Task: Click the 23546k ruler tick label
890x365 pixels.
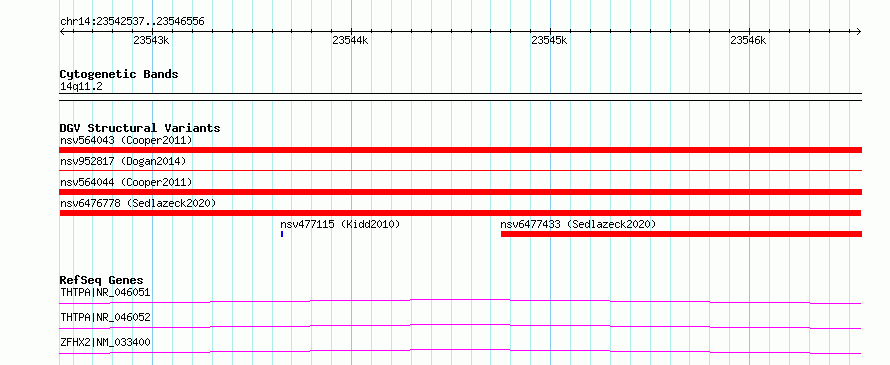Action: point(749,40)
